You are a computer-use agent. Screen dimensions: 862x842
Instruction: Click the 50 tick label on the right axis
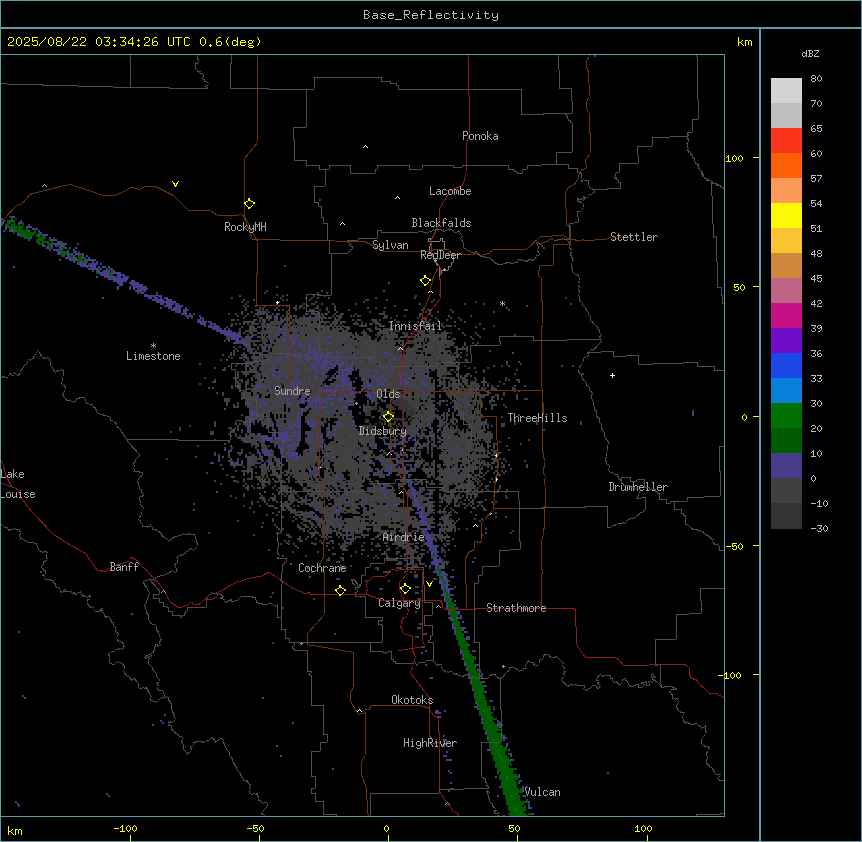739,287
